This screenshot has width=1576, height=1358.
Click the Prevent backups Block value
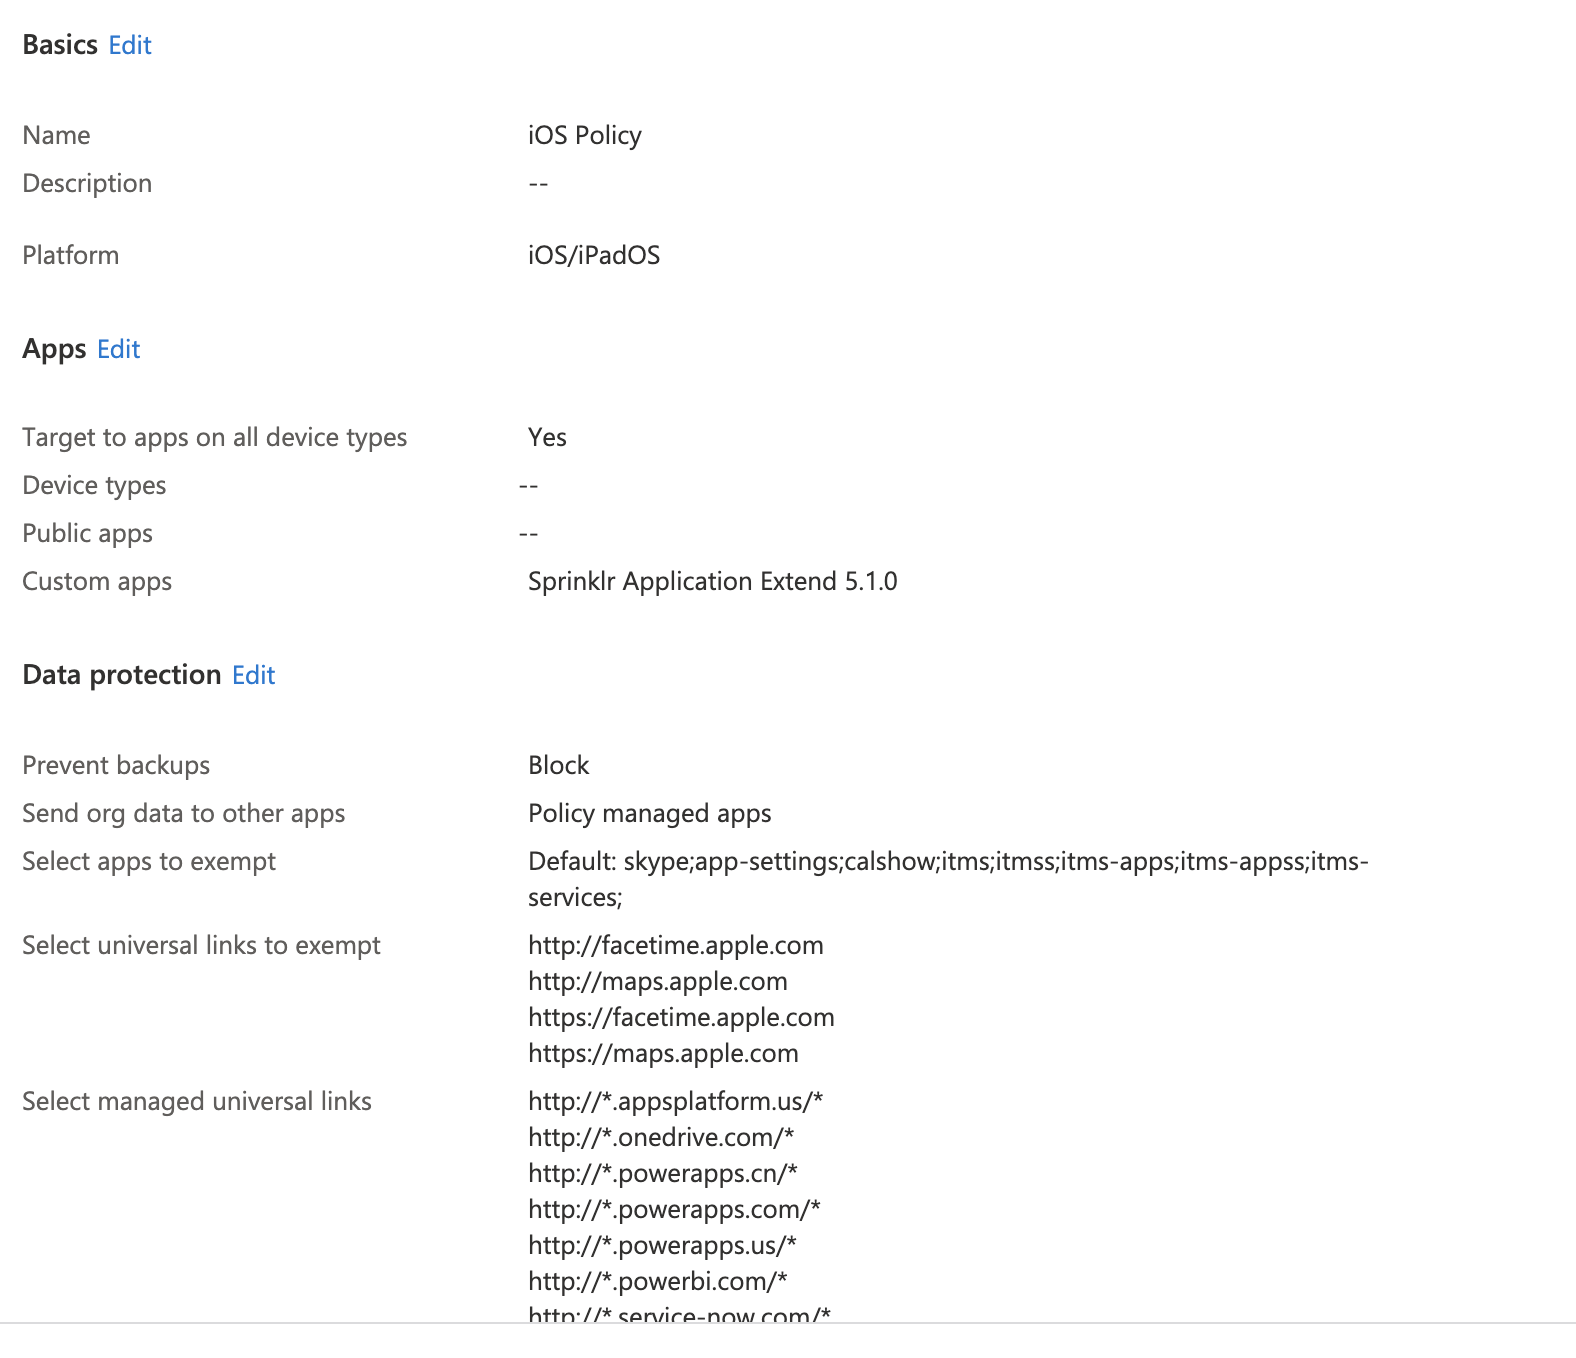click(x=558, y=765)
